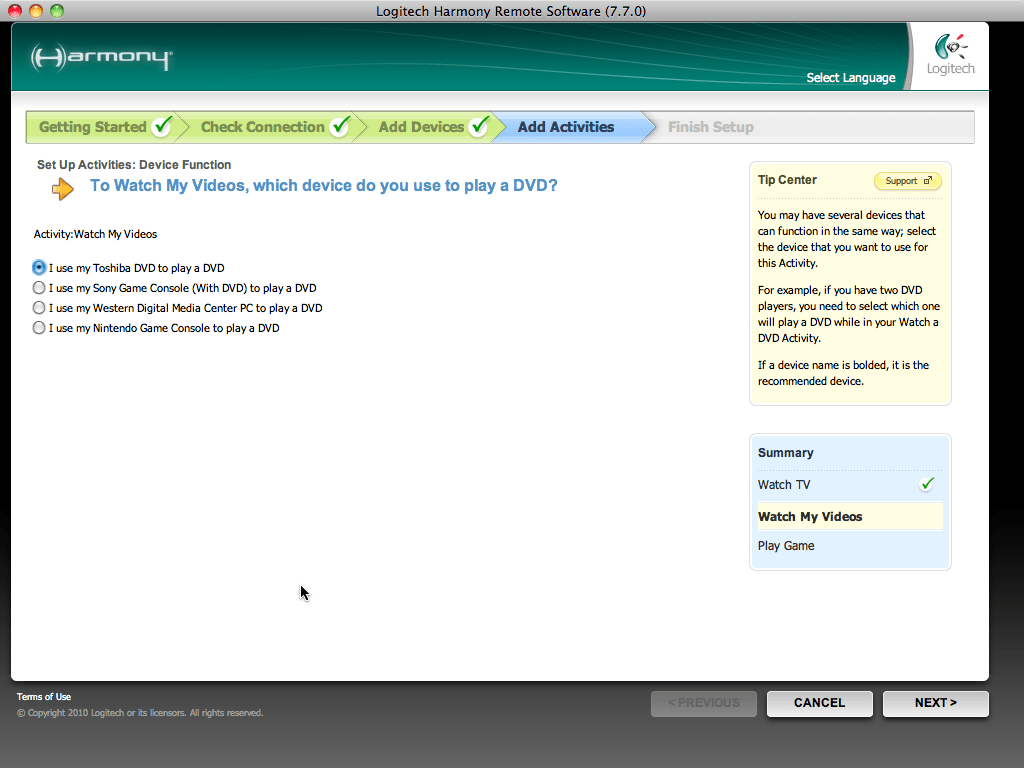Screen dimensions: 1024x768
Task: Click the checkmark on Add Devices step
Action: [x=479, y=127]
